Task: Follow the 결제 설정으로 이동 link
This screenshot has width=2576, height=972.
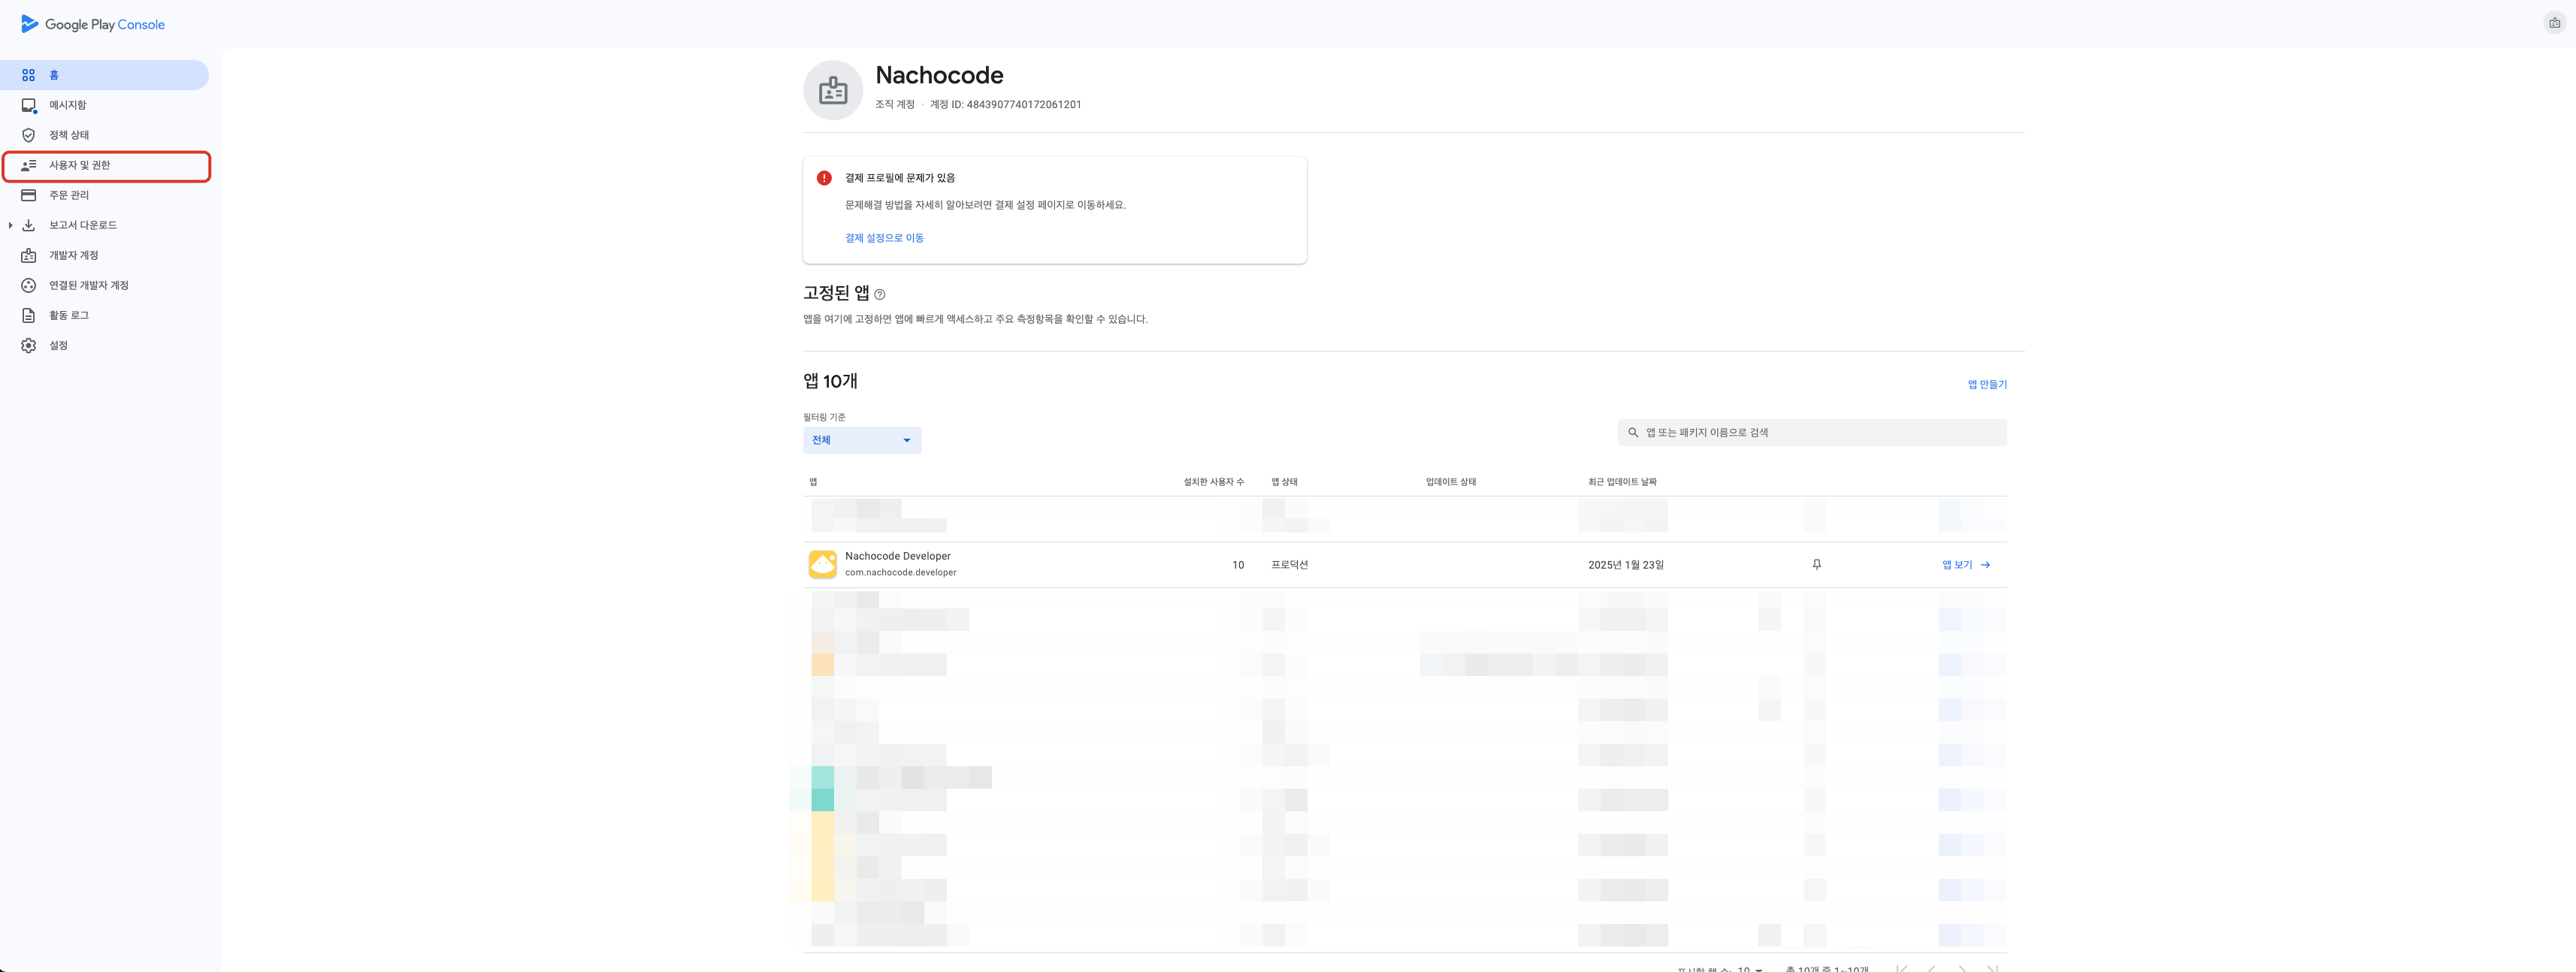Action: coord(884,238)
